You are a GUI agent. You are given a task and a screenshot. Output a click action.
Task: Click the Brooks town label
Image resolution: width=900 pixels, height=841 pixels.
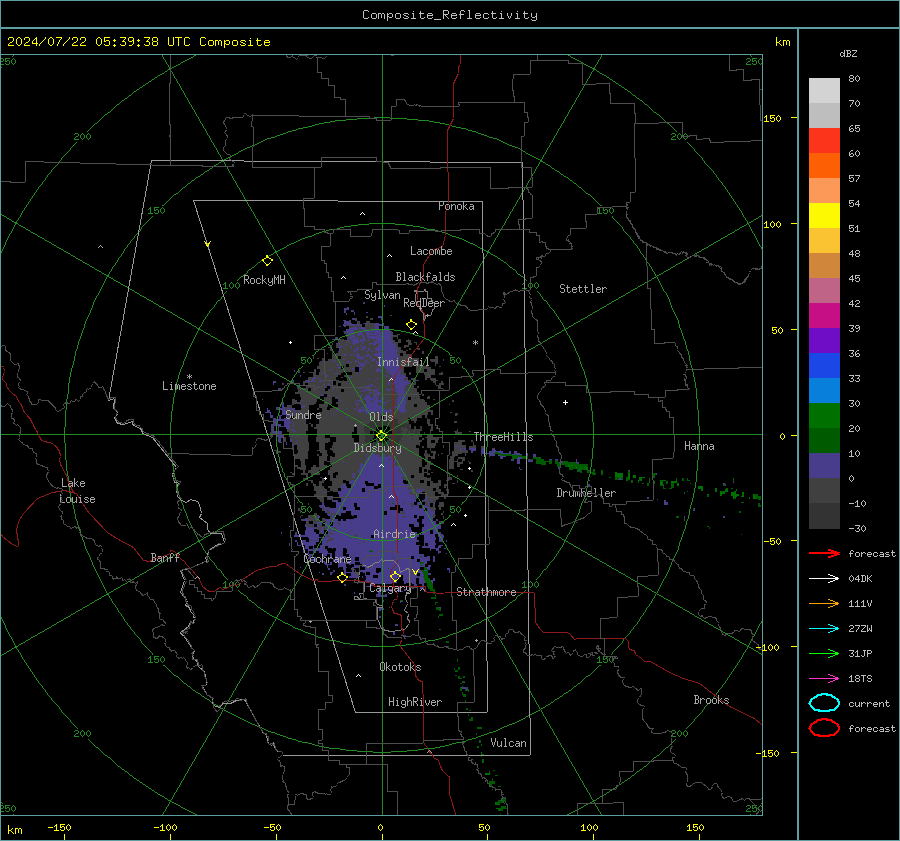(x=711, y=700)
